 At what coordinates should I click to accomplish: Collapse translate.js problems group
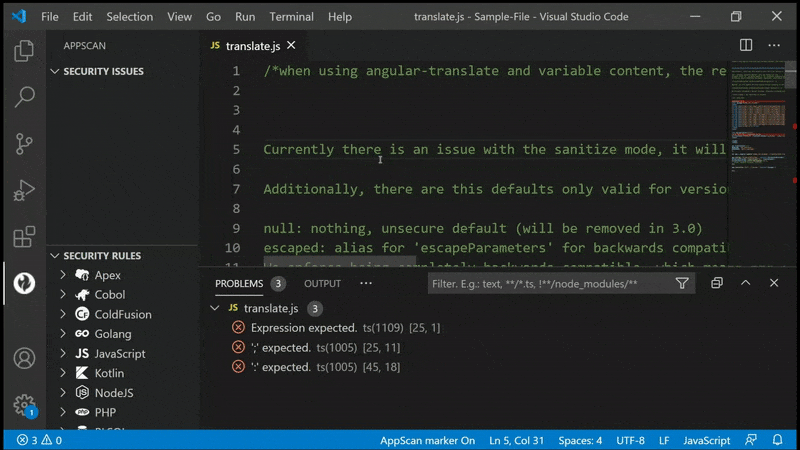[x=215, y=309]
